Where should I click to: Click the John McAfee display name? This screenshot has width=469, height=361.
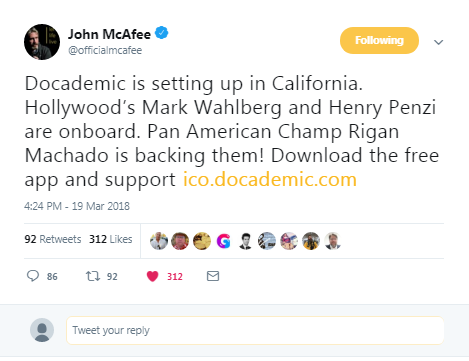[109, 34]
